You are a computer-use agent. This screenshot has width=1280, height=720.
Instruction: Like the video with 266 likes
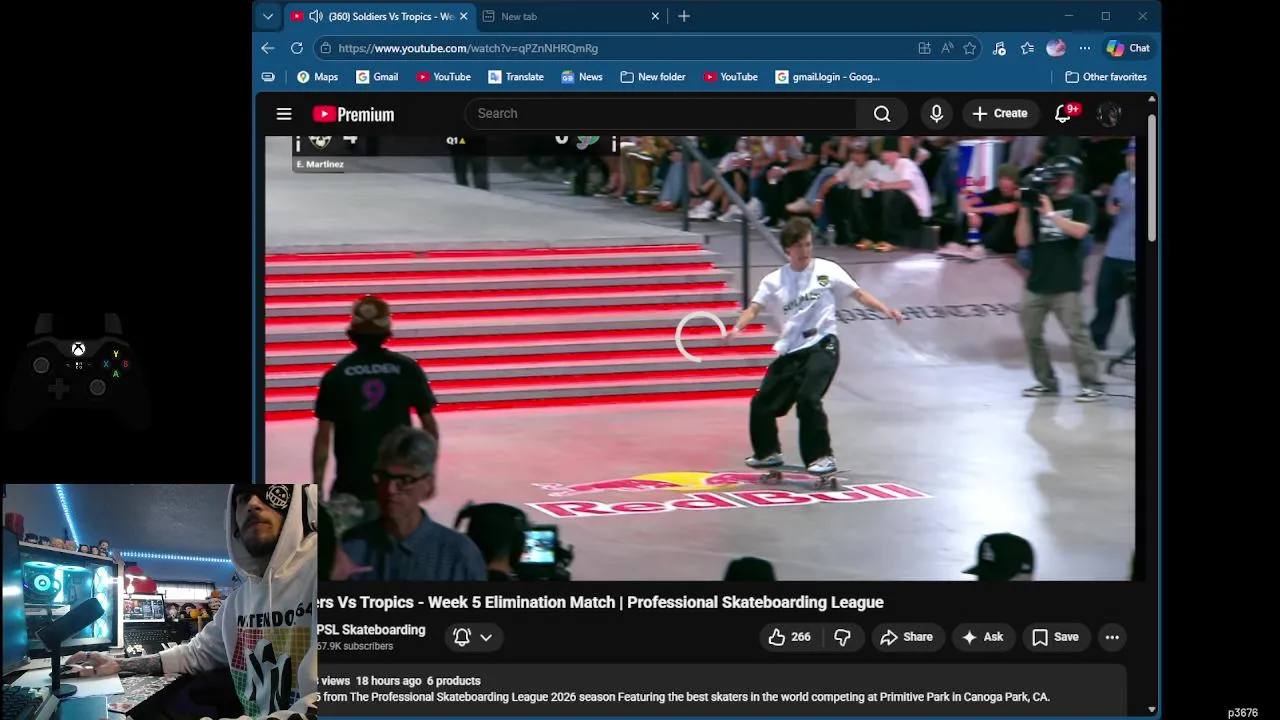tap(790, 637)
